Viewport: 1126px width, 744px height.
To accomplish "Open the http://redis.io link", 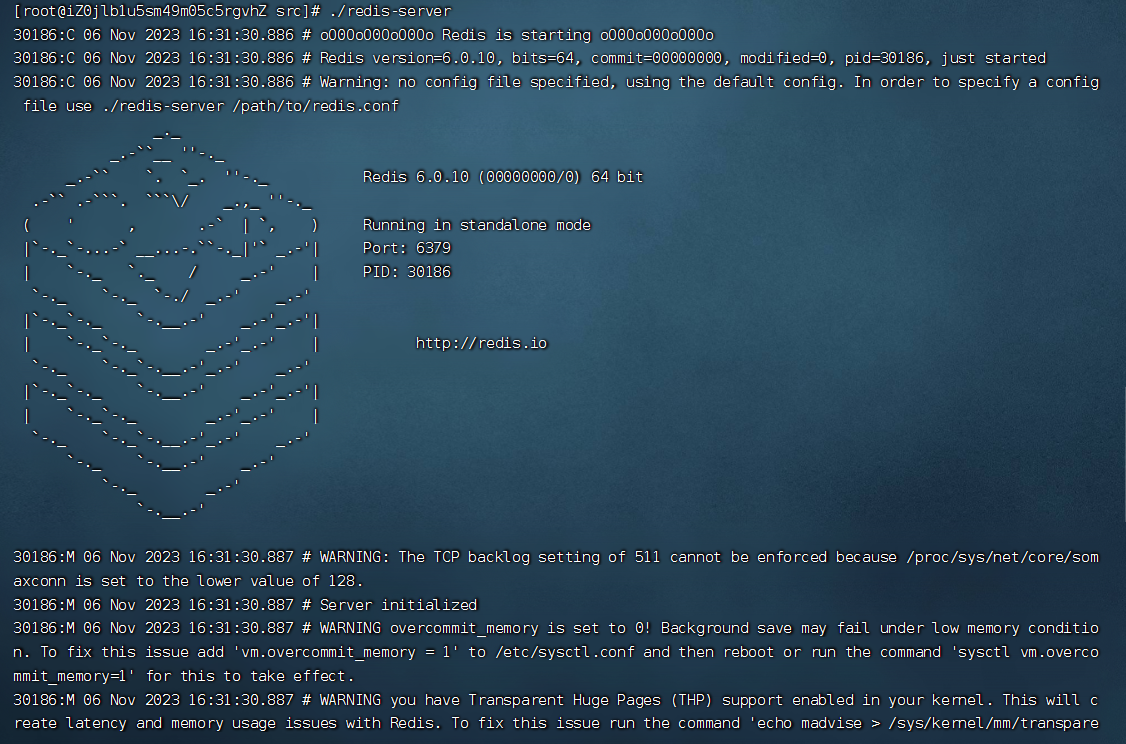I will pos(481,343).
